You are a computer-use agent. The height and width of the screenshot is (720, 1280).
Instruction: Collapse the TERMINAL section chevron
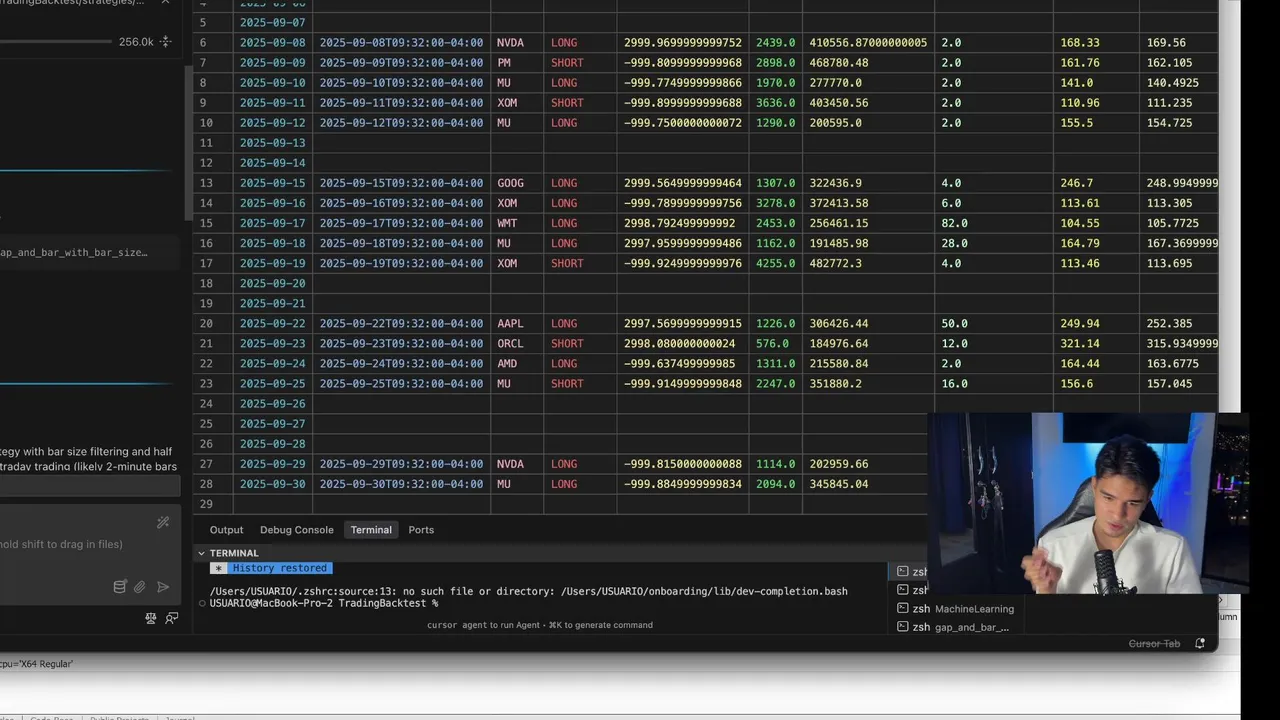coord(201,553)
